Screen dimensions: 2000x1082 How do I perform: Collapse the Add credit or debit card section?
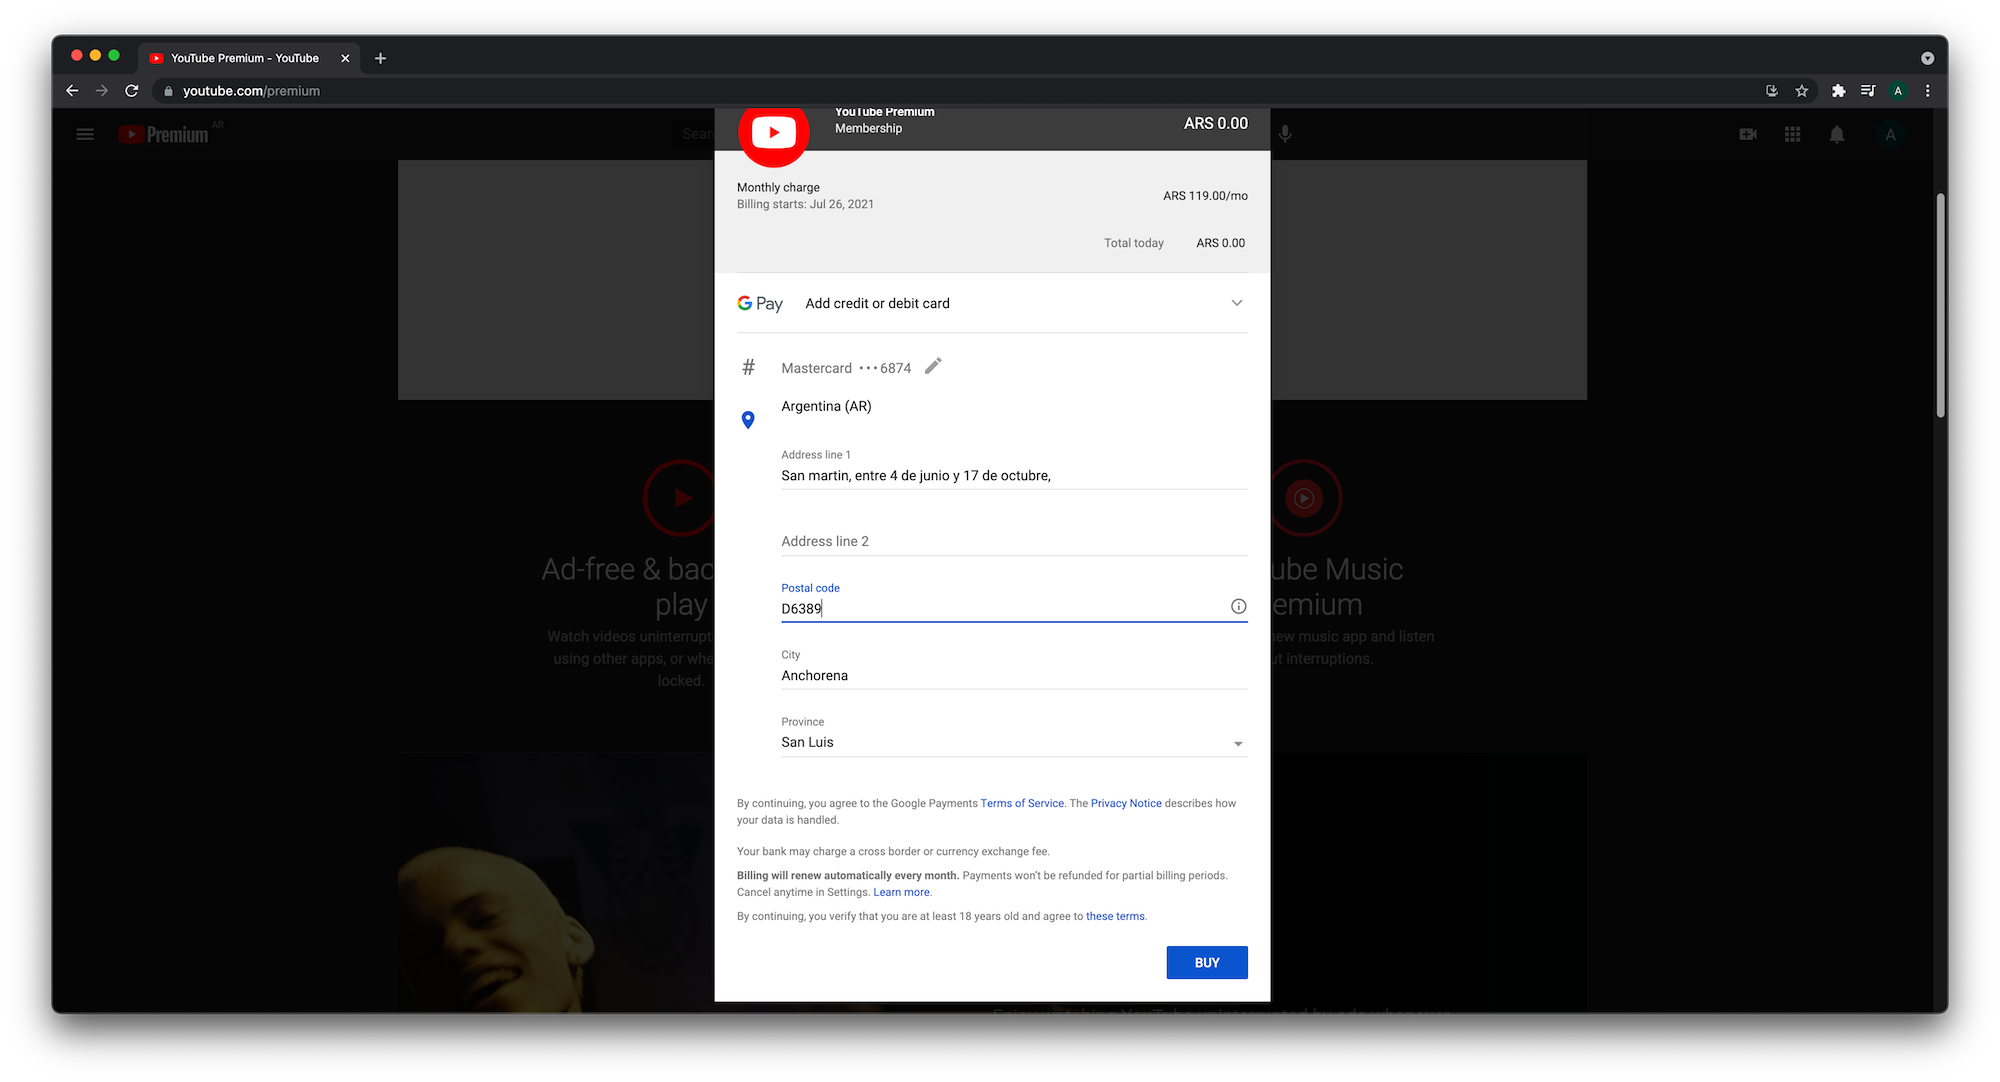point(1237,303)
